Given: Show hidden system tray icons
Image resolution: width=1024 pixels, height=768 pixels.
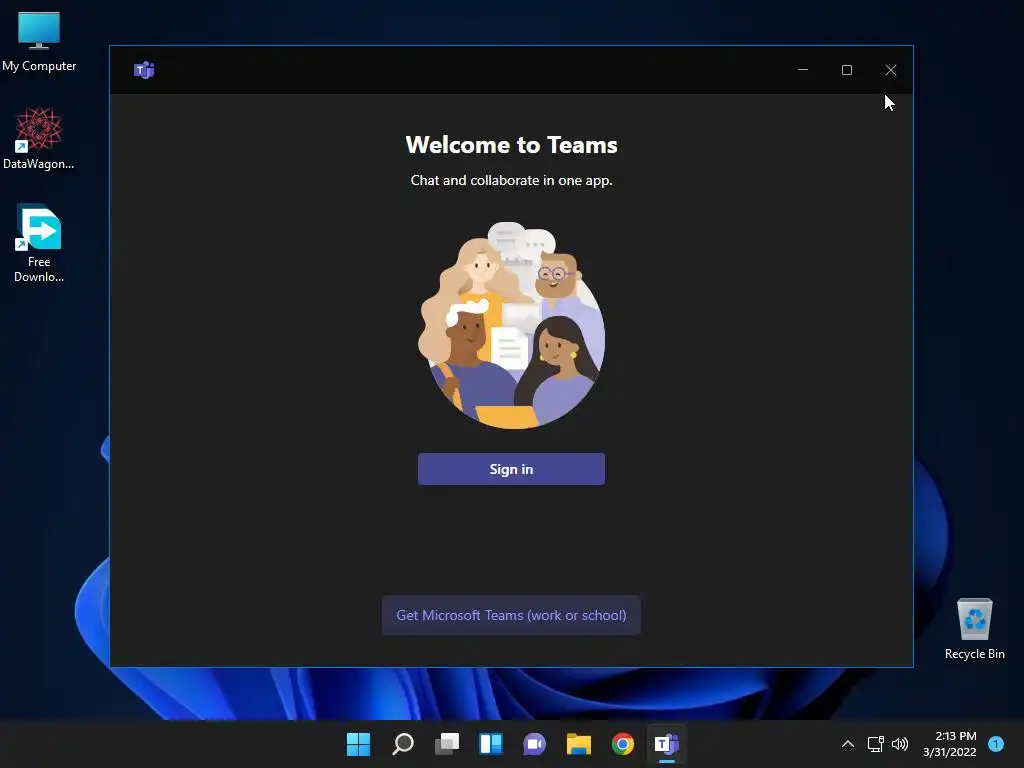Looking at the screenshot, I should [x=848, y=744].
